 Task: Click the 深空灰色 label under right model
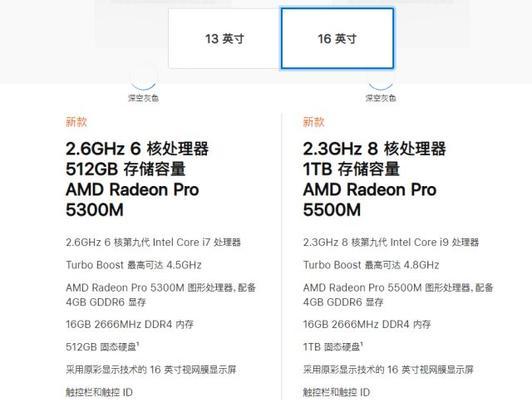click(x=381, y=98)
